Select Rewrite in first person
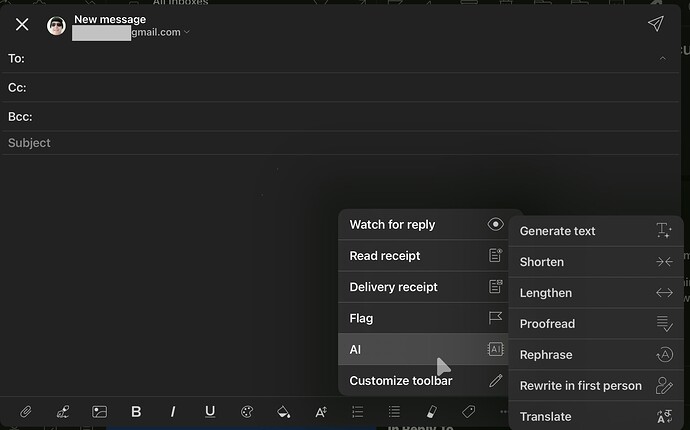Image resolution: width=690 pixels, height=430 pixels. [596, 386]
